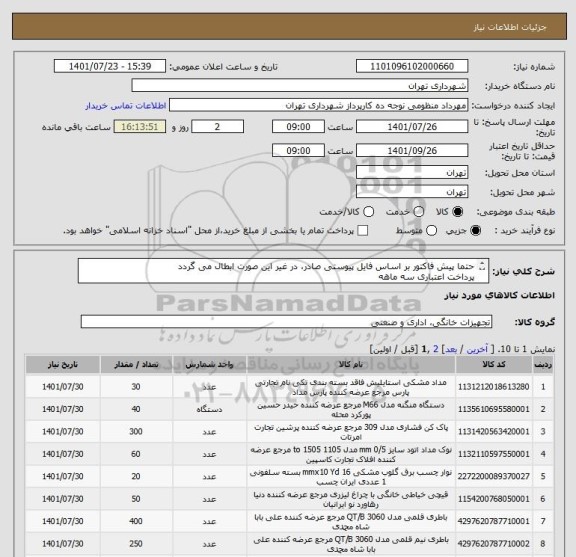
Task: Click the remaining days field showing 2
Action: [217, 127]
